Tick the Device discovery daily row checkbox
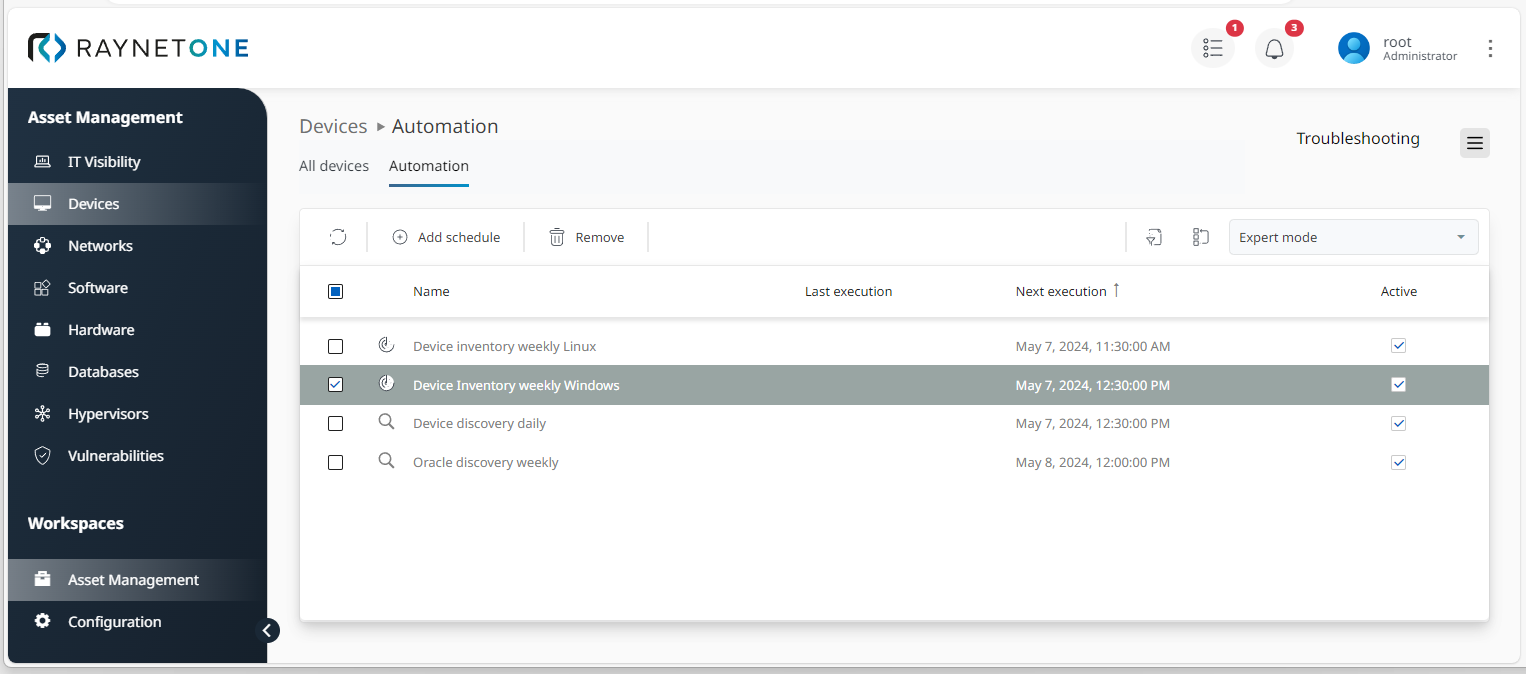 click(336, 424)
